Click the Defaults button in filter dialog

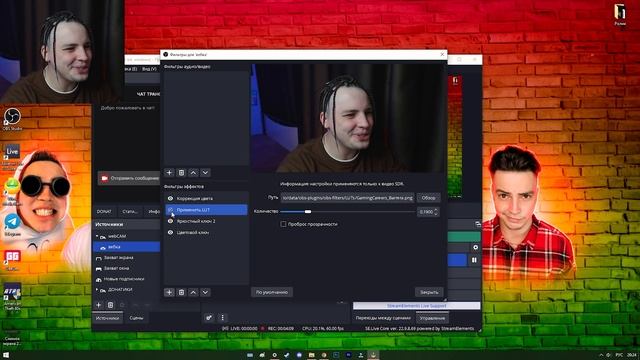272,292
